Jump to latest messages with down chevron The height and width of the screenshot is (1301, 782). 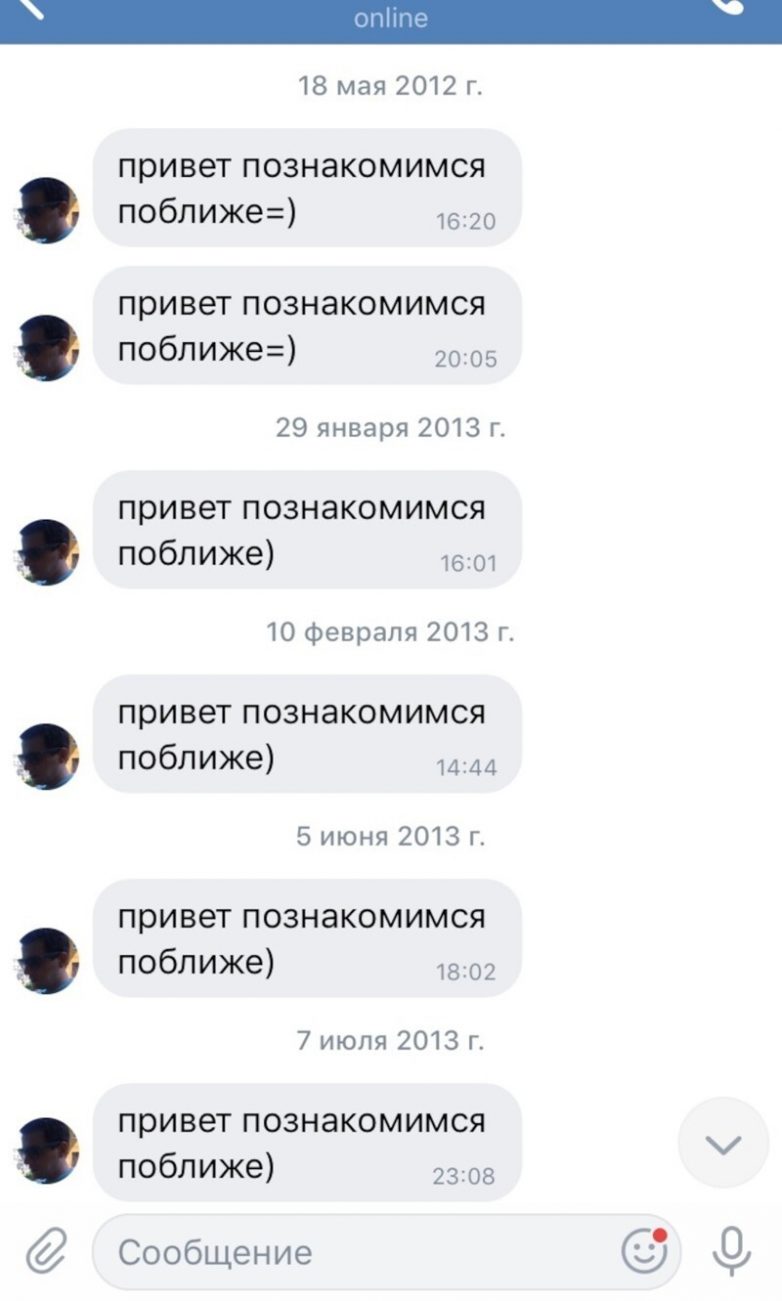[723, 1143]
